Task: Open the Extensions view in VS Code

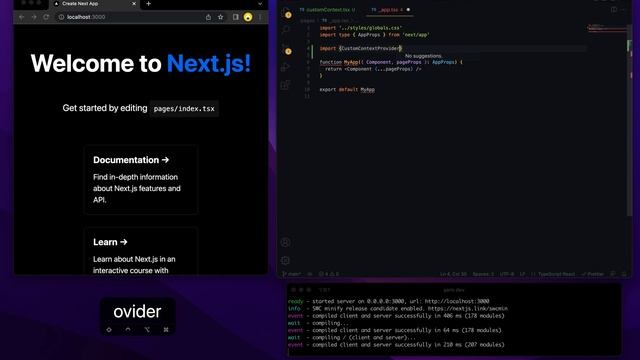Action: [285, 85]
